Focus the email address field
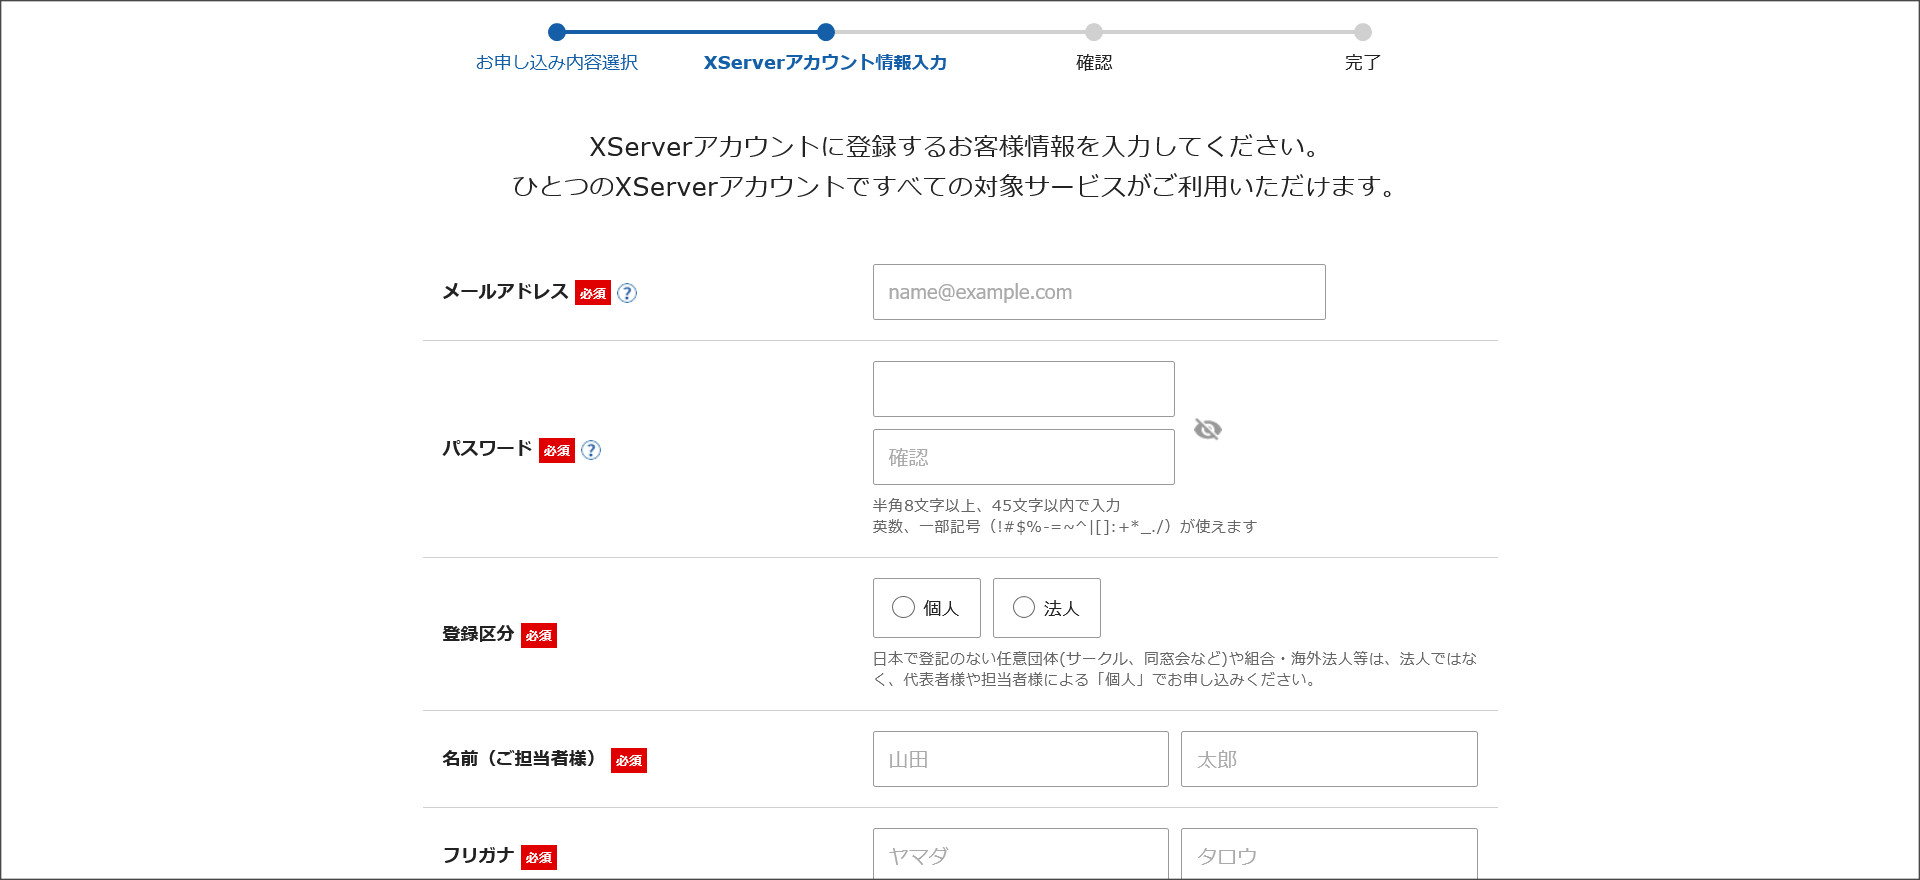 point(1099,292)
